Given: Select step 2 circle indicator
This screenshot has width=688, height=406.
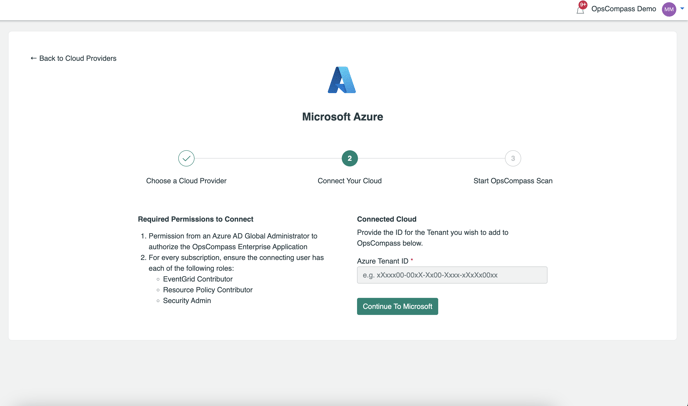Looking at the screenshot, I should (350, 158).
